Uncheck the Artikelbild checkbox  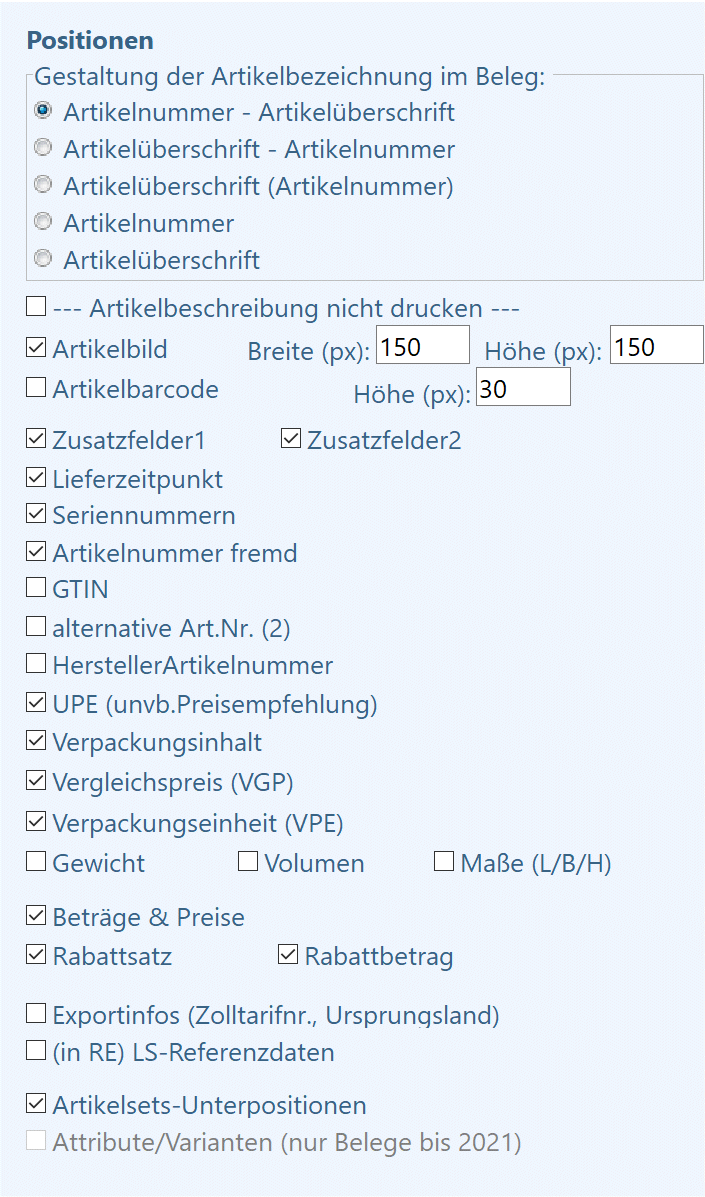pos(36,347)
